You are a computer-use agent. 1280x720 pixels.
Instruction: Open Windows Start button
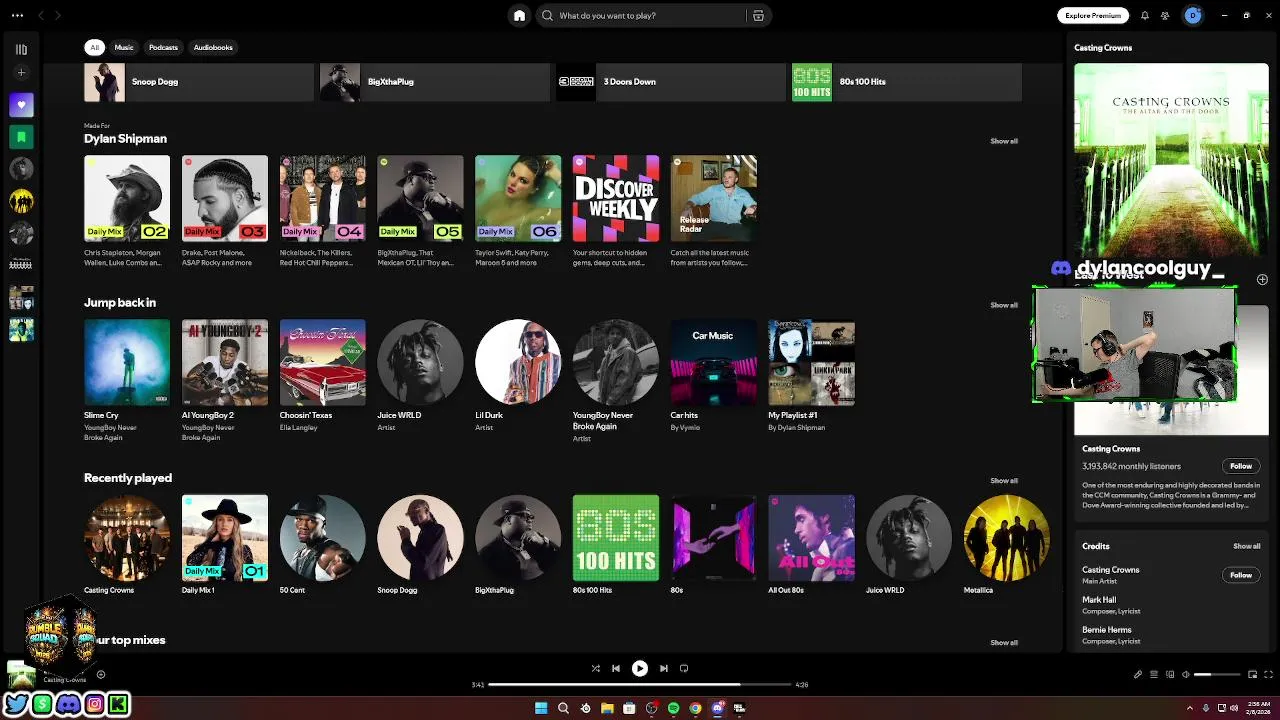[x=541, y=708]
